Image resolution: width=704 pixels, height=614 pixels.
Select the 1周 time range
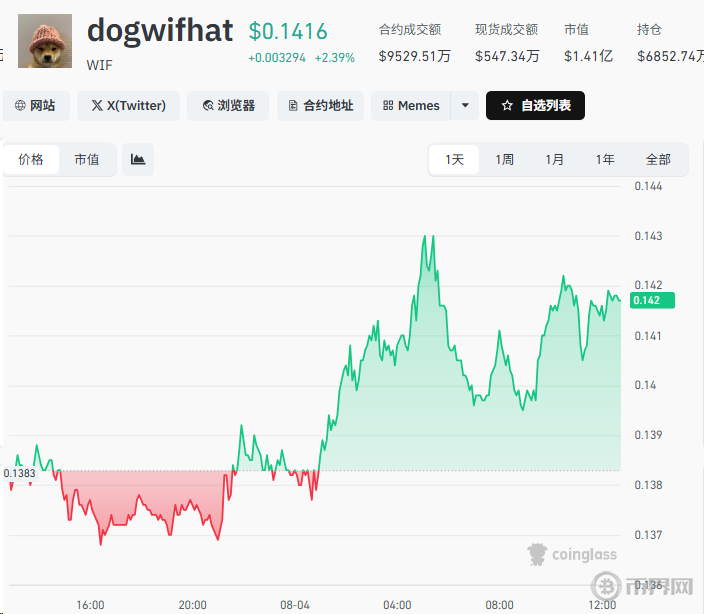pos(504,159)
